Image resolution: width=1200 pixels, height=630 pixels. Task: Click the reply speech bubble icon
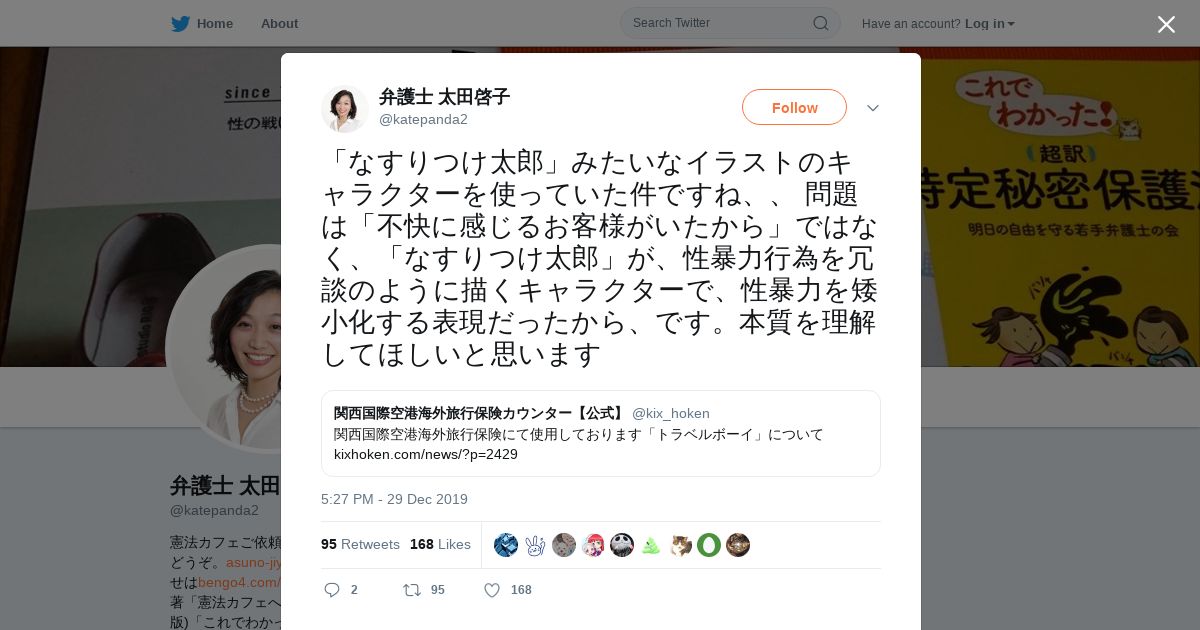[x=332, y=590]
